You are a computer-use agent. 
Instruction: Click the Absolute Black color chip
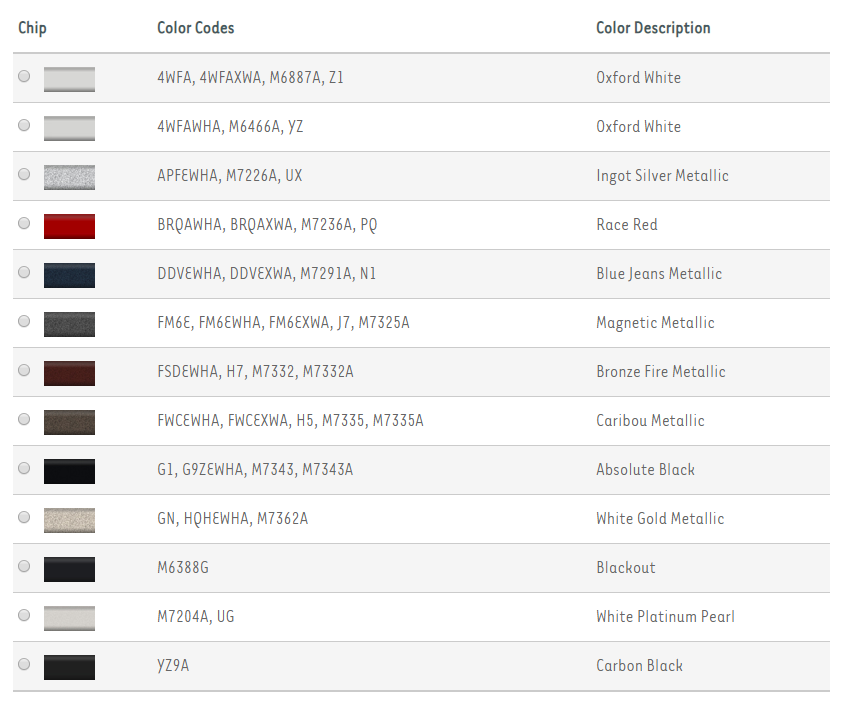[x=68, y=470]
